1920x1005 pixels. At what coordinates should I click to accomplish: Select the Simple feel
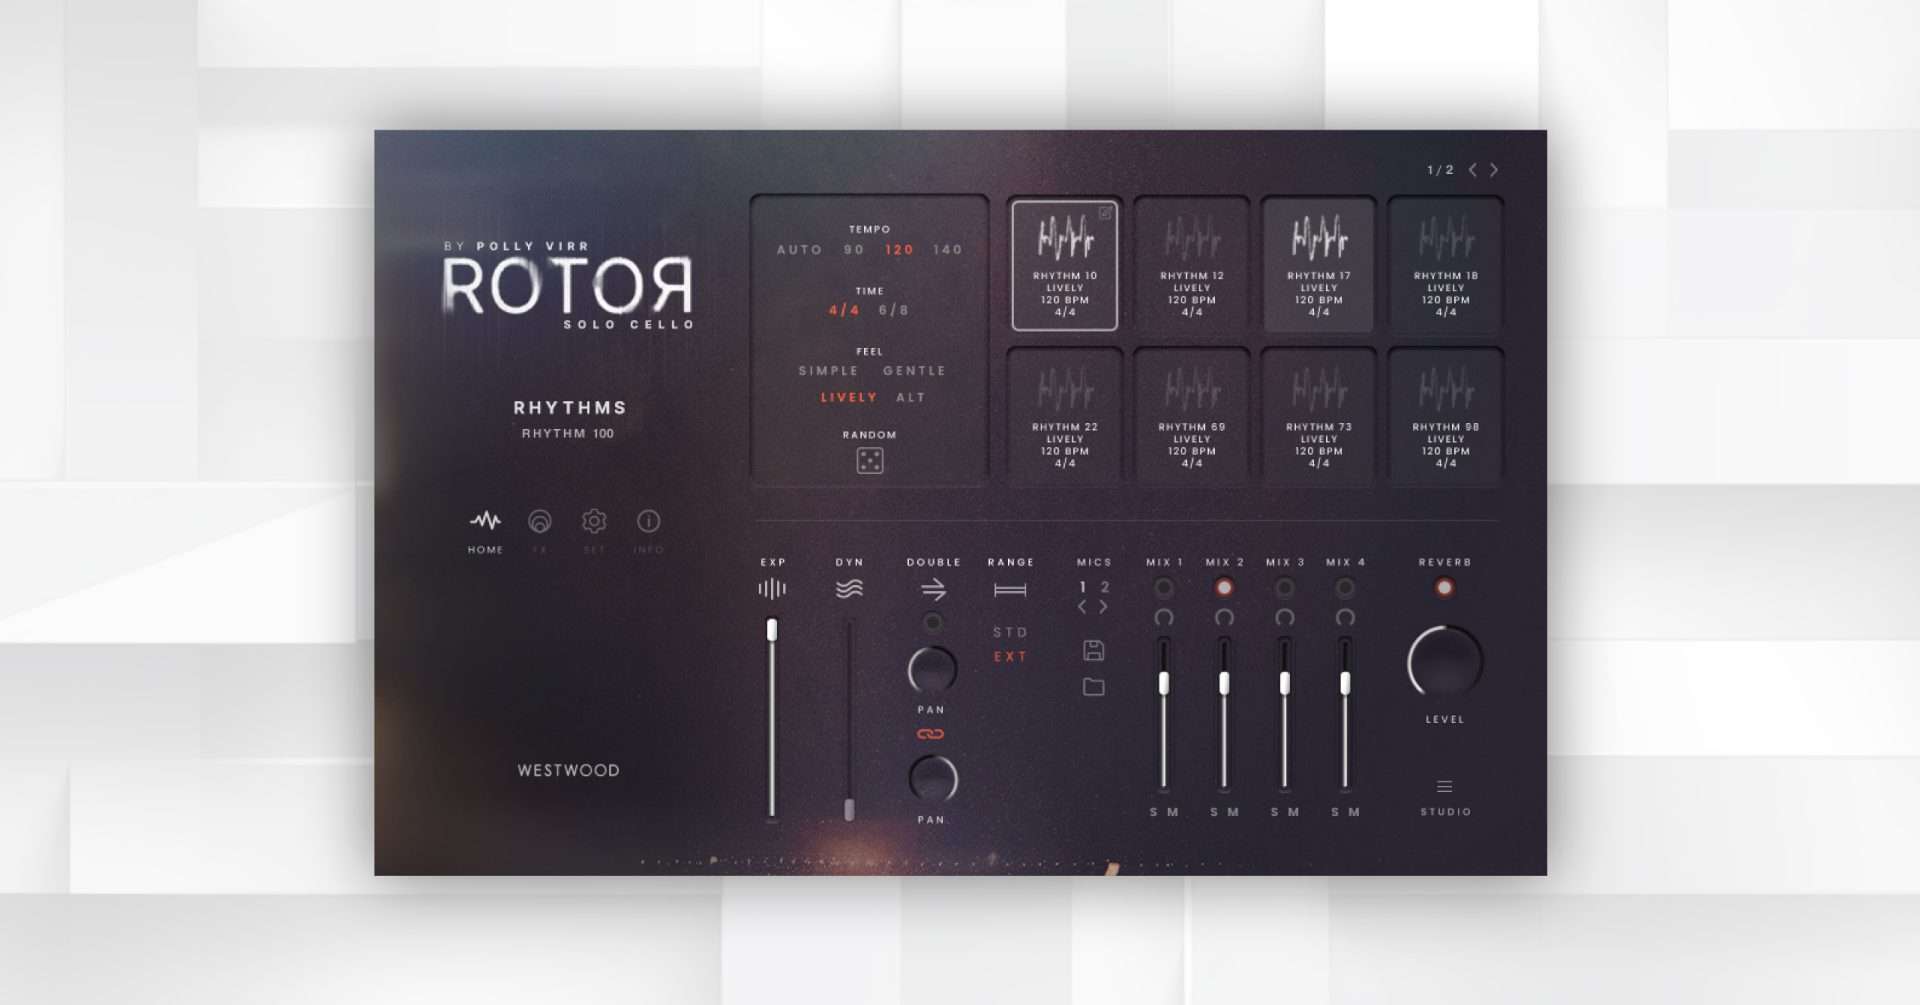[x=829, y=371]
